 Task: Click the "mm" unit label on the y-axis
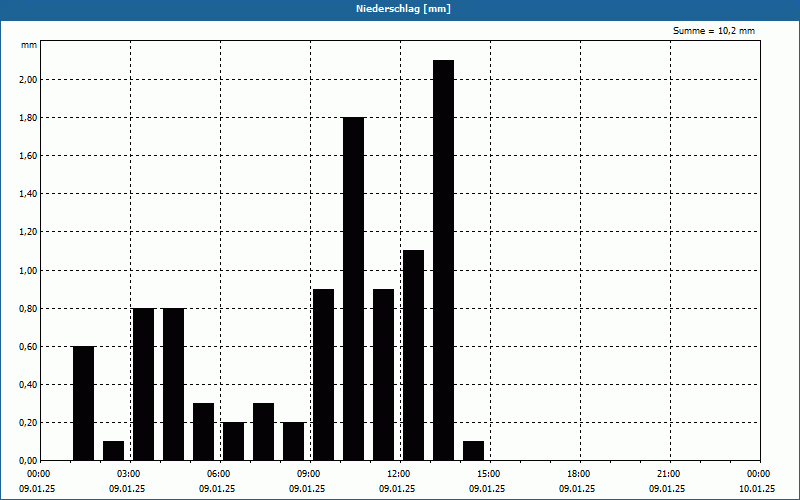click(29, 45)
